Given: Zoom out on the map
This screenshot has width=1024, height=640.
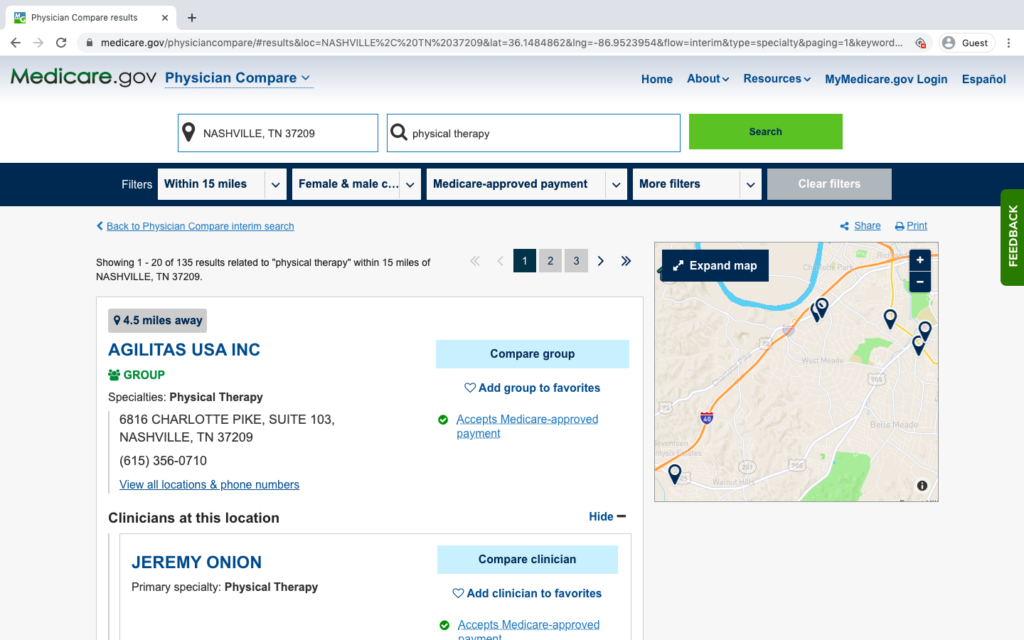Looking at the screenshot, I should 920,282.
